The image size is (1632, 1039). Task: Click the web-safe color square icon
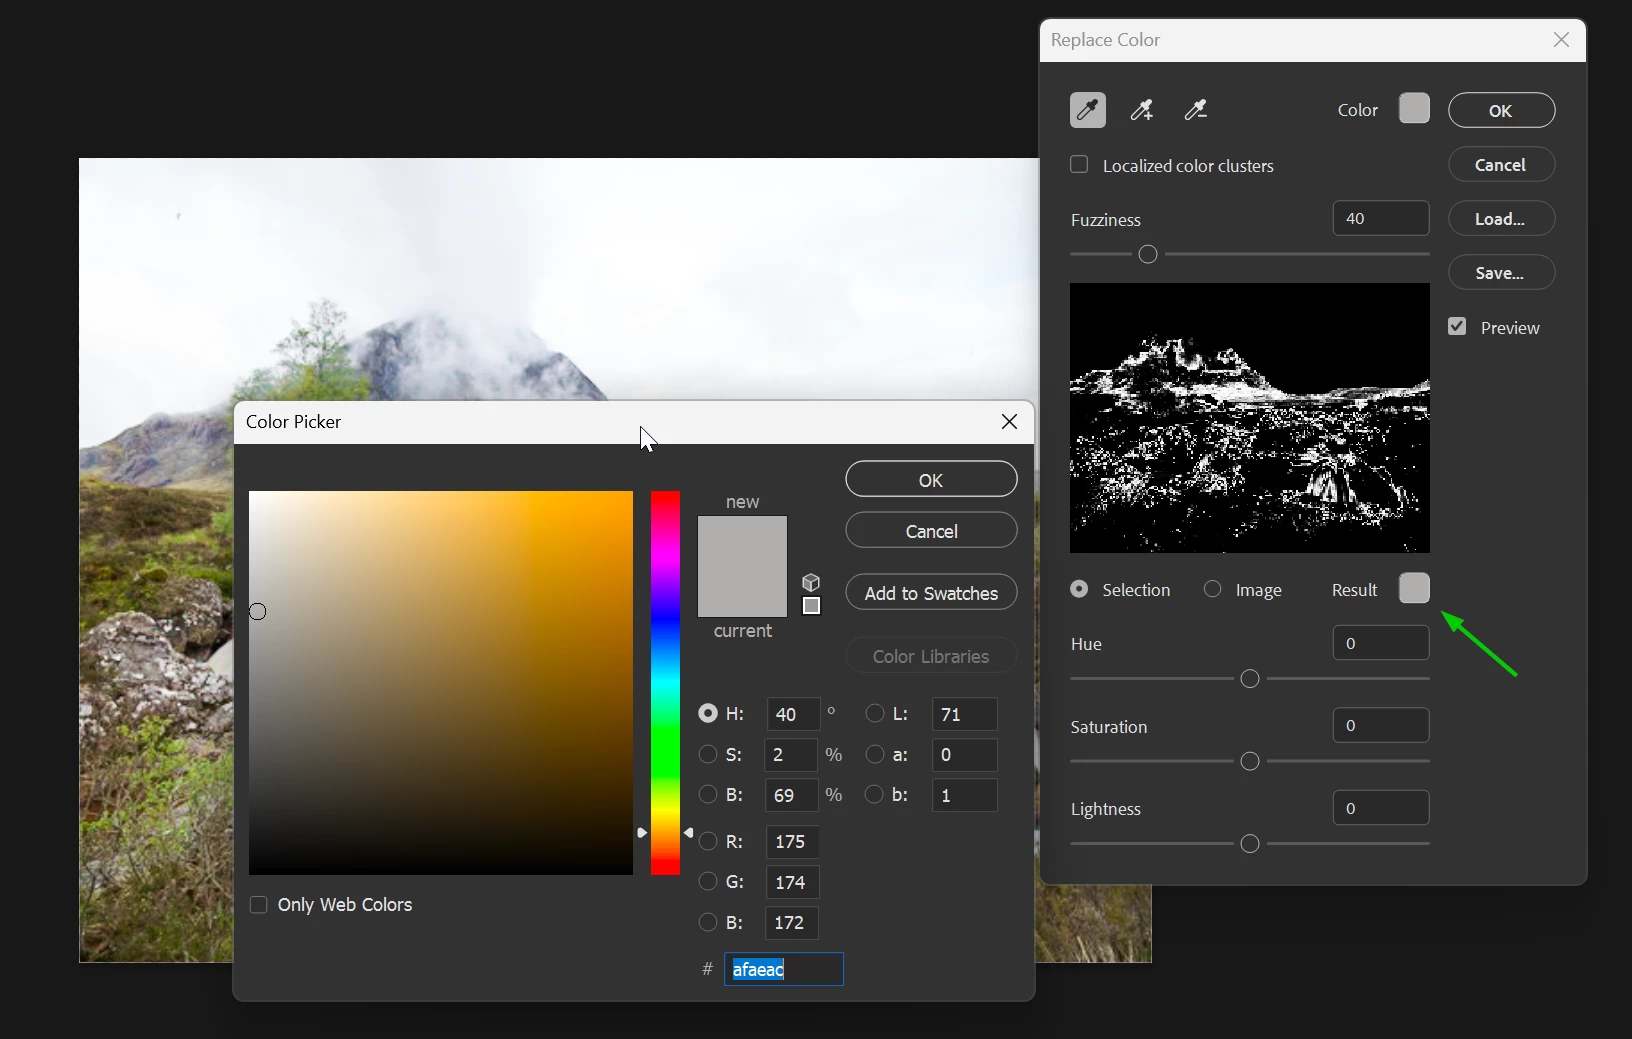[x=811, y=606]
